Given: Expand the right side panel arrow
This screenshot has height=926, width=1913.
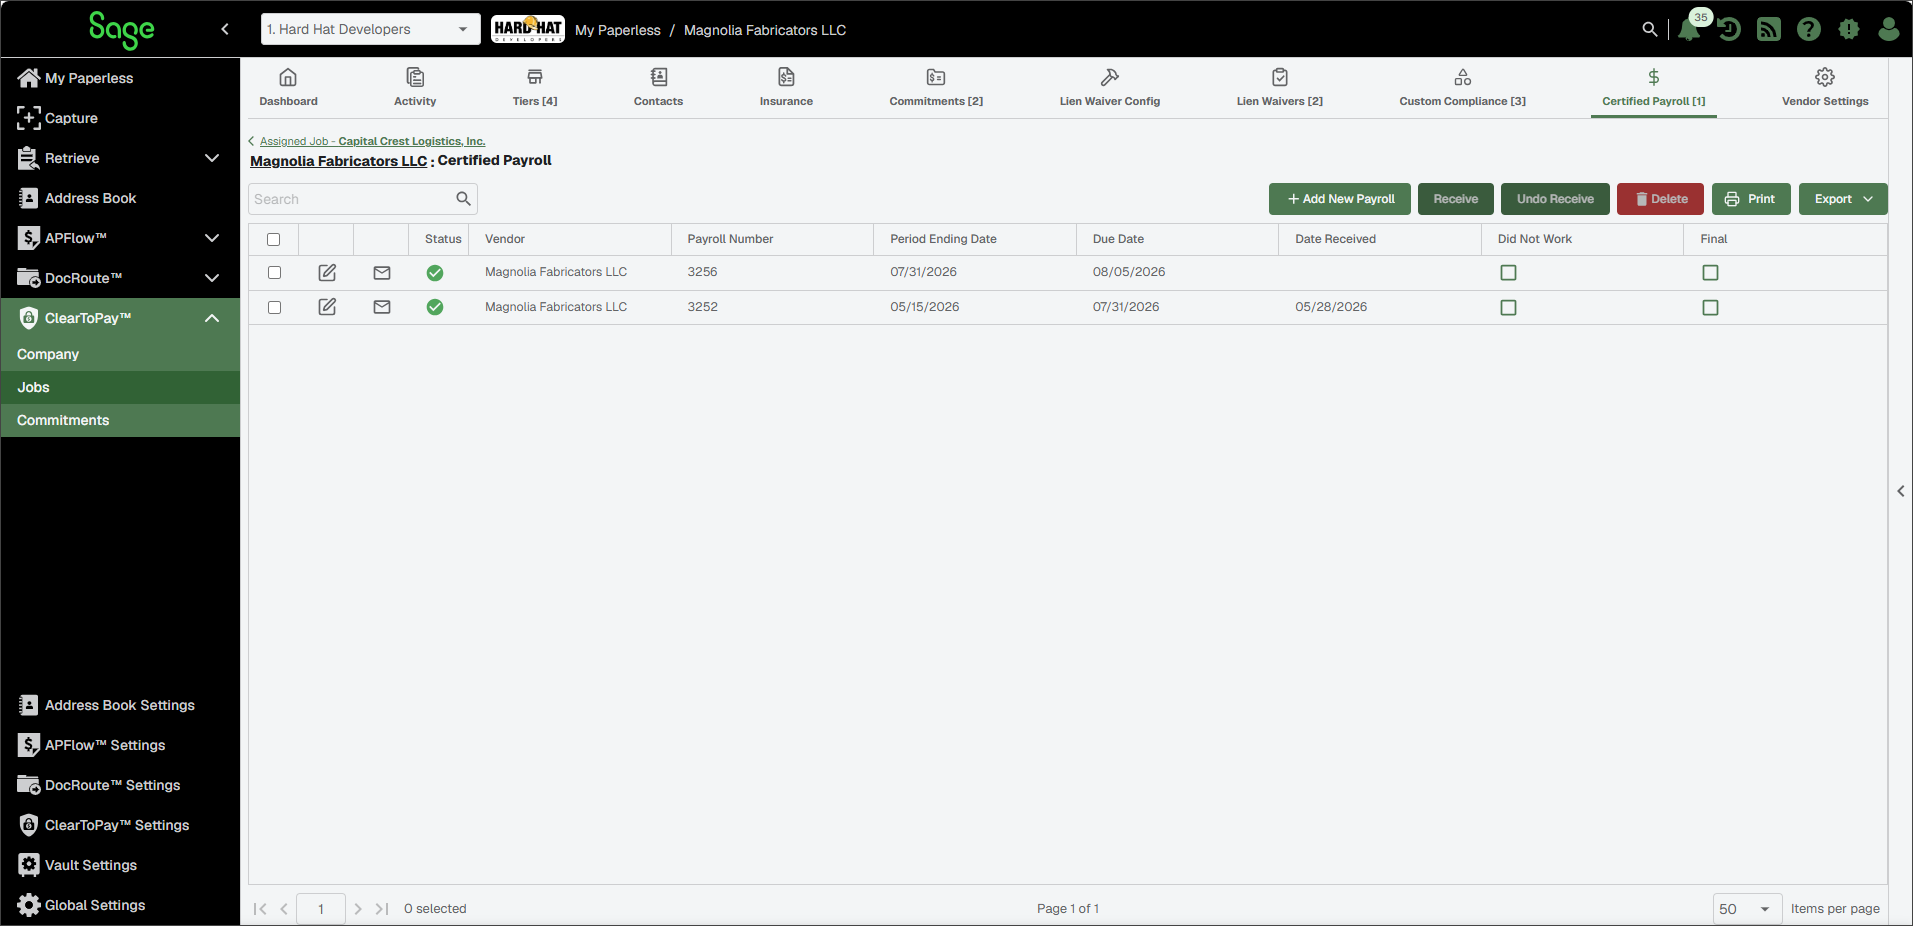Looking at the screenshot, I should (x=1901, y=491).
